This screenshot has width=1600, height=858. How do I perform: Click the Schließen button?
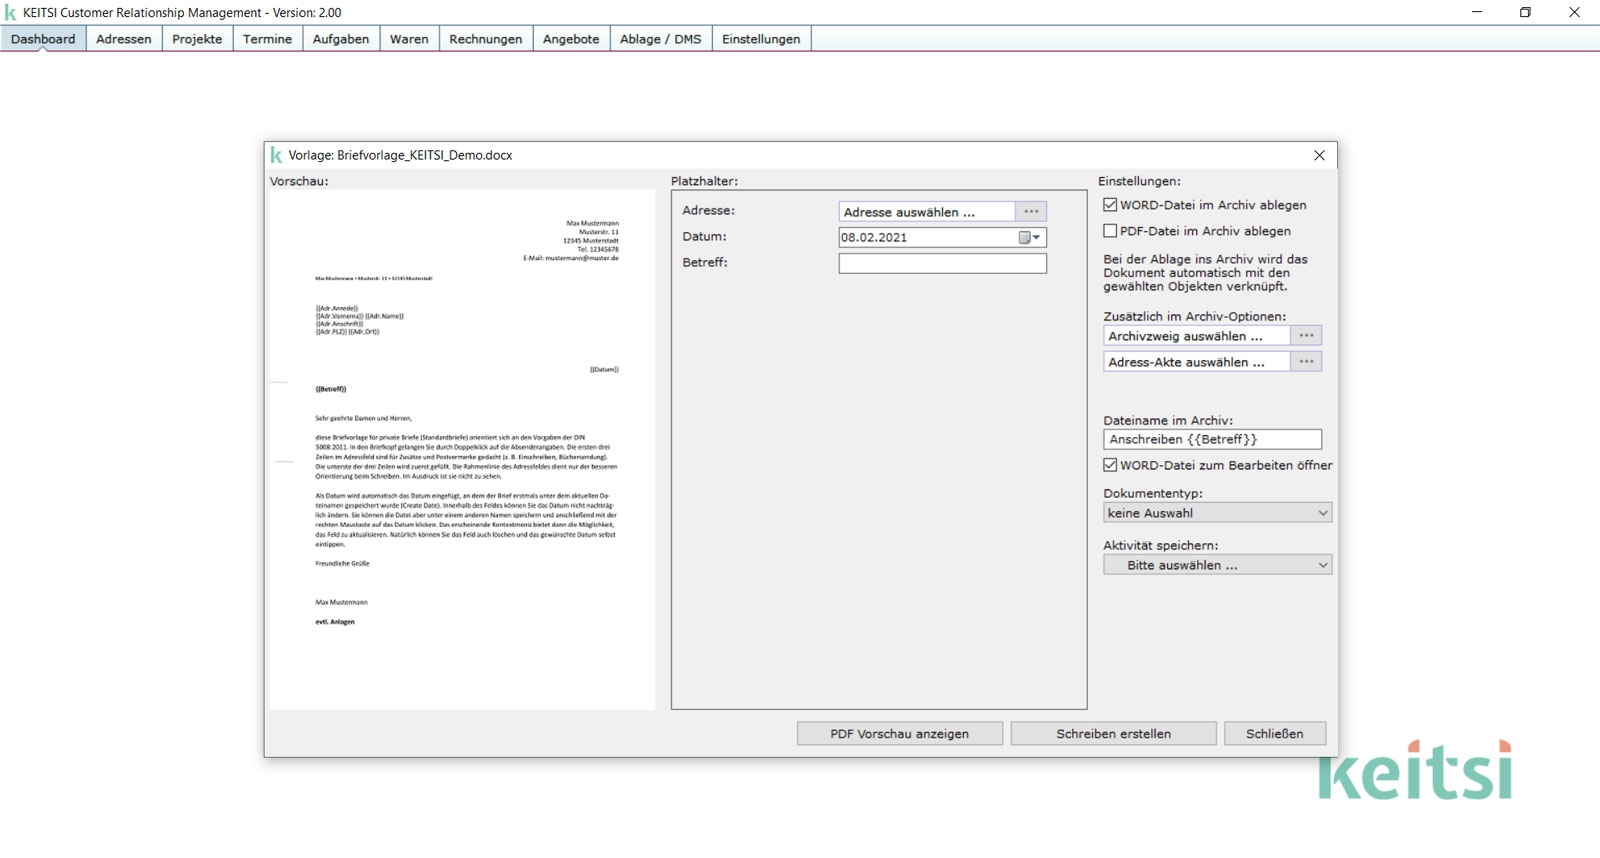point(1274,734)
